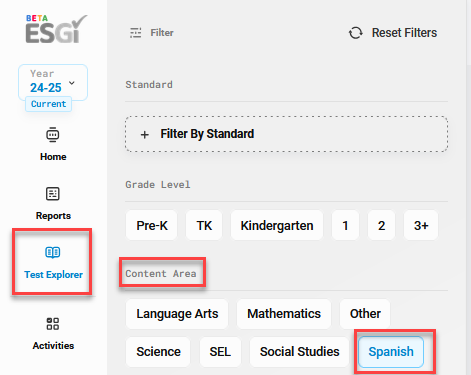
Task: Expand the Year 24-25 dropdown
Action: click(53, 82)
